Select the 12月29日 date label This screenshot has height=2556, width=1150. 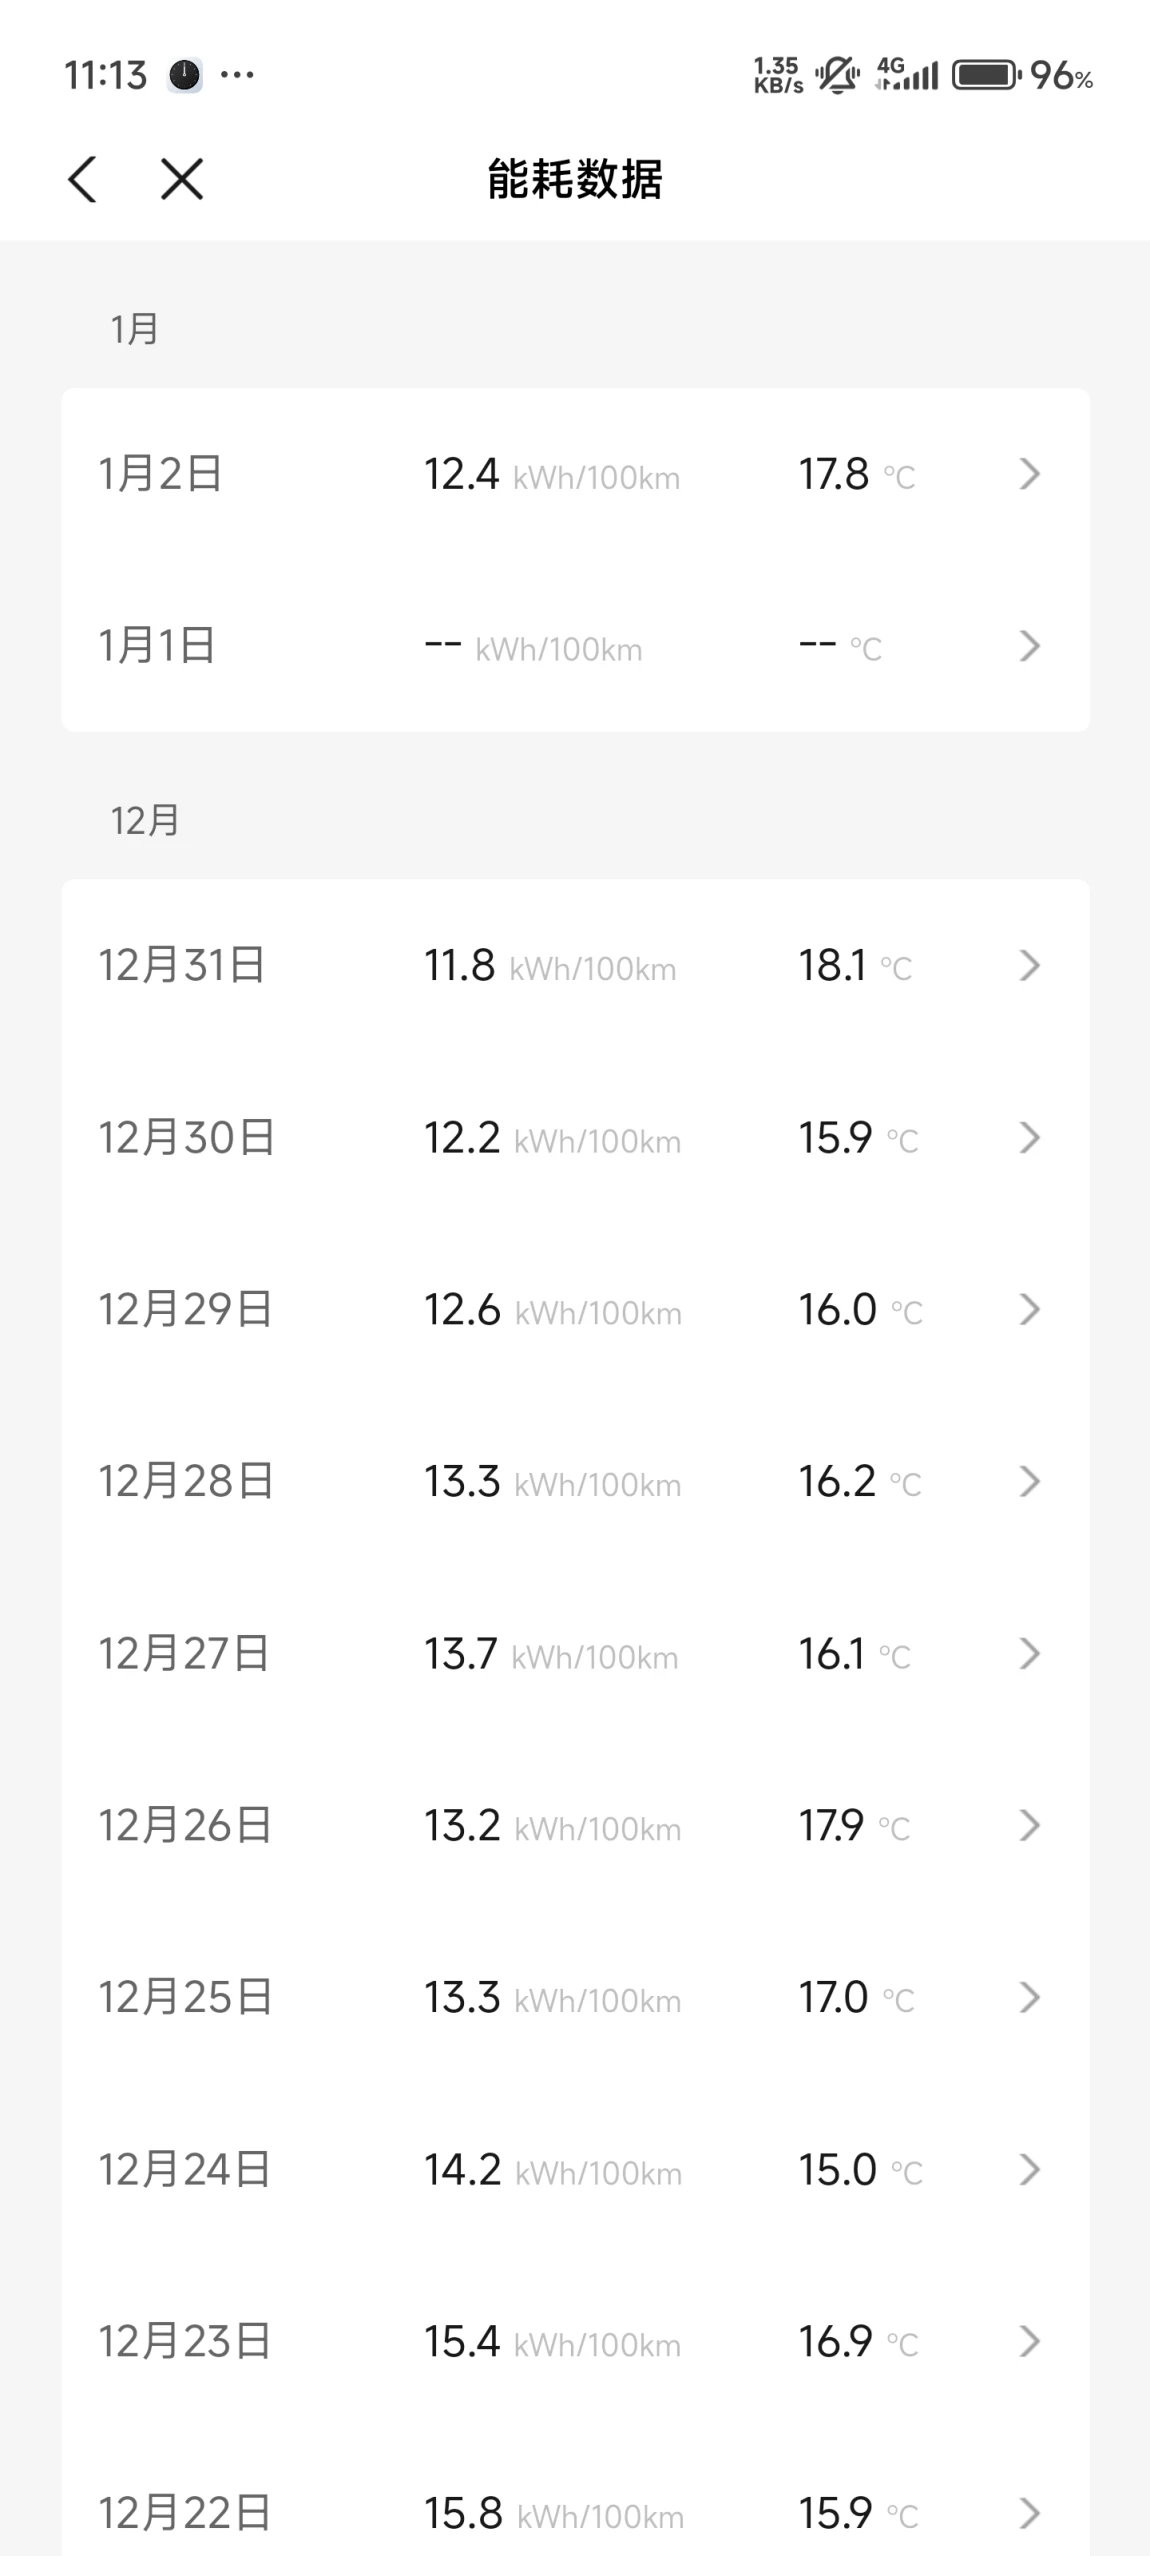[x=186, y=1309]
